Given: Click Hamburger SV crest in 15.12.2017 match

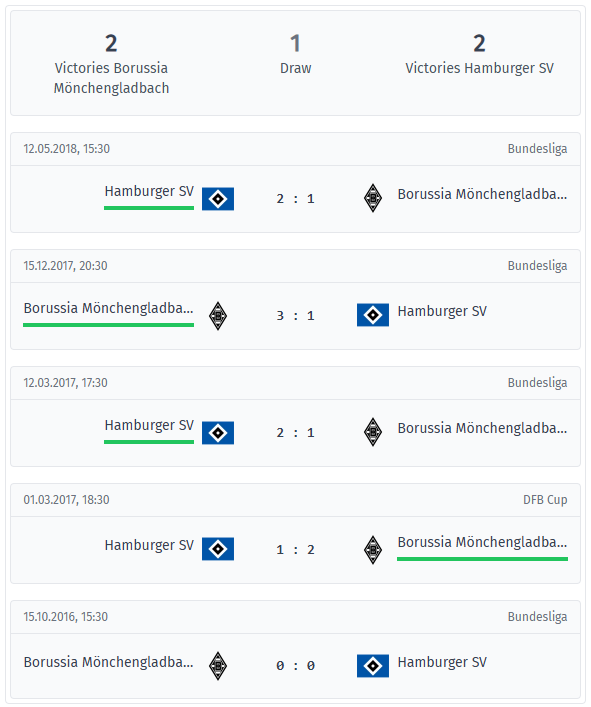Looking at the screenshot, I should (373, 315).
